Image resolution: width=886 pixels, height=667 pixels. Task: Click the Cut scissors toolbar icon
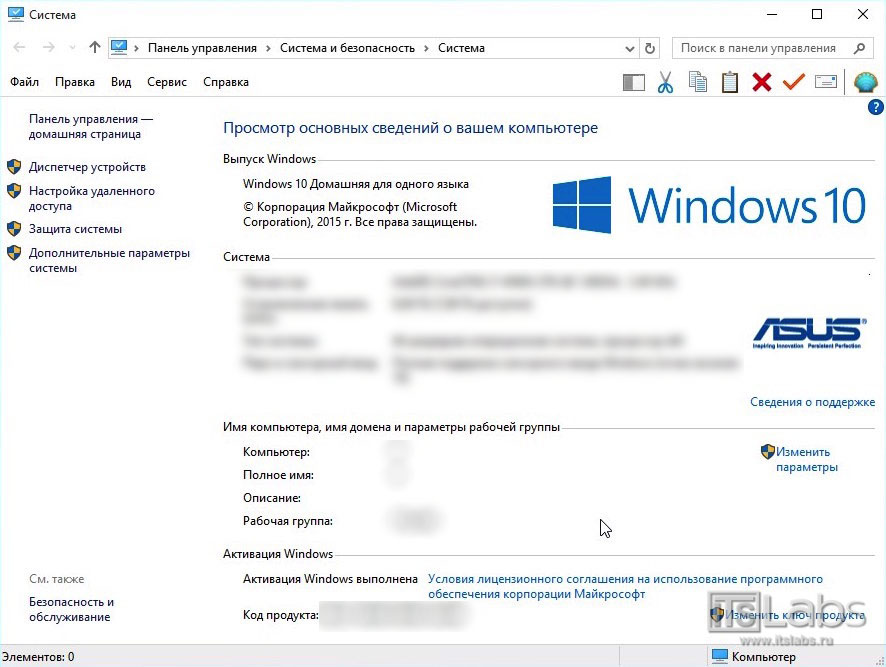[x=665, y=82]
